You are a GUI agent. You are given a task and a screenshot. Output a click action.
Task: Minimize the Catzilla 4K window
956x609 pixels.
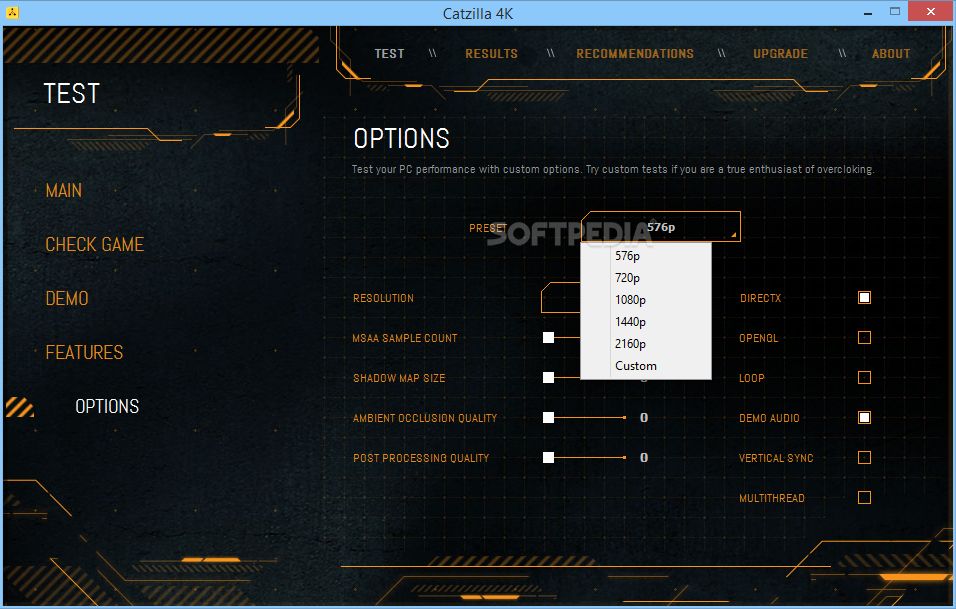click(868, 12)
